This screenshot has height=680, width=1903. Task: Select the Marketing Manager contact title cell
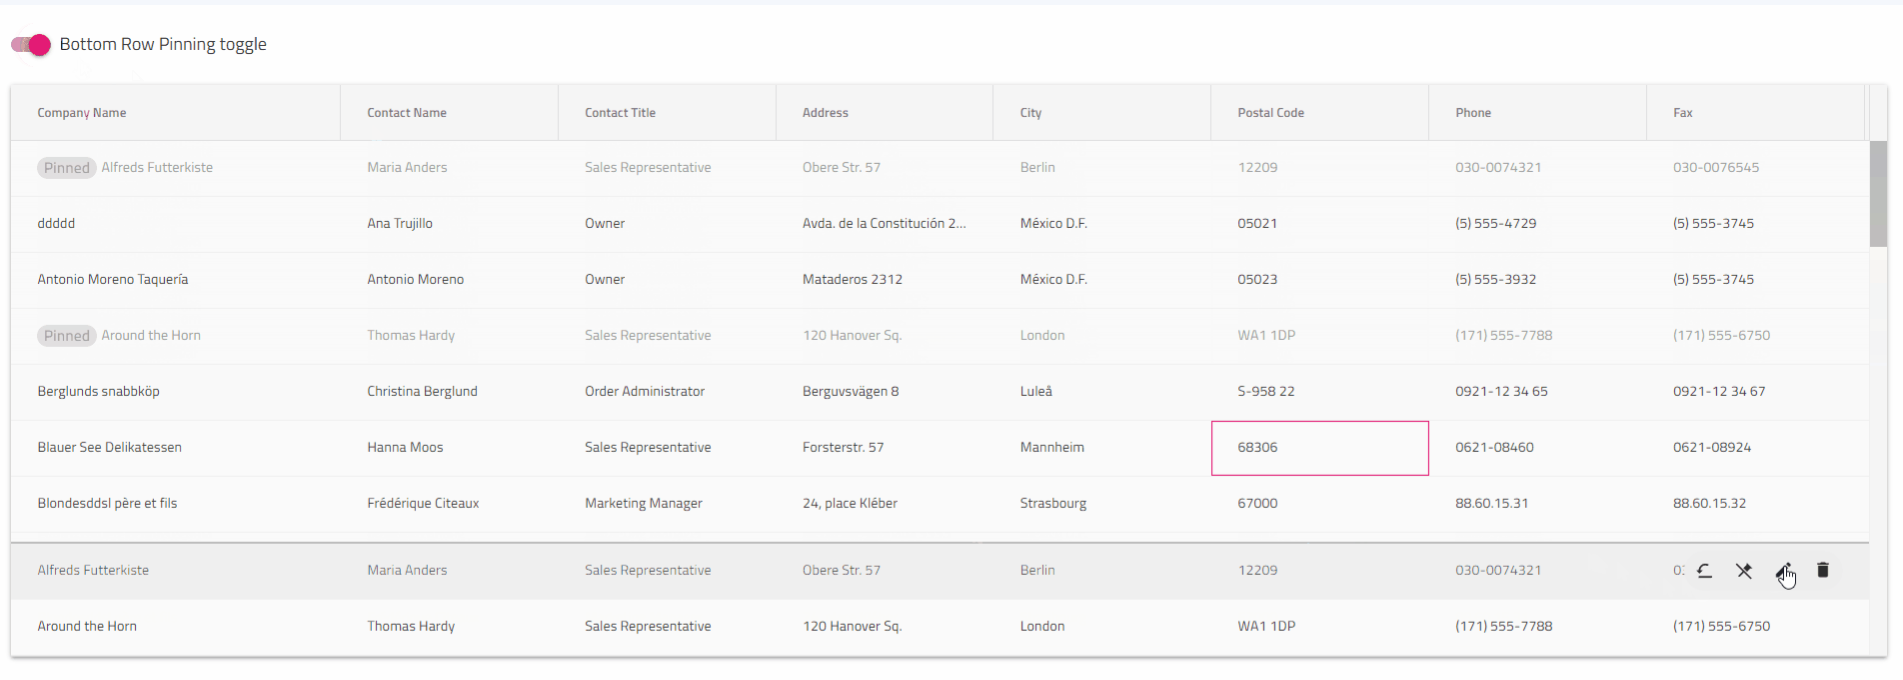[643, 504]
